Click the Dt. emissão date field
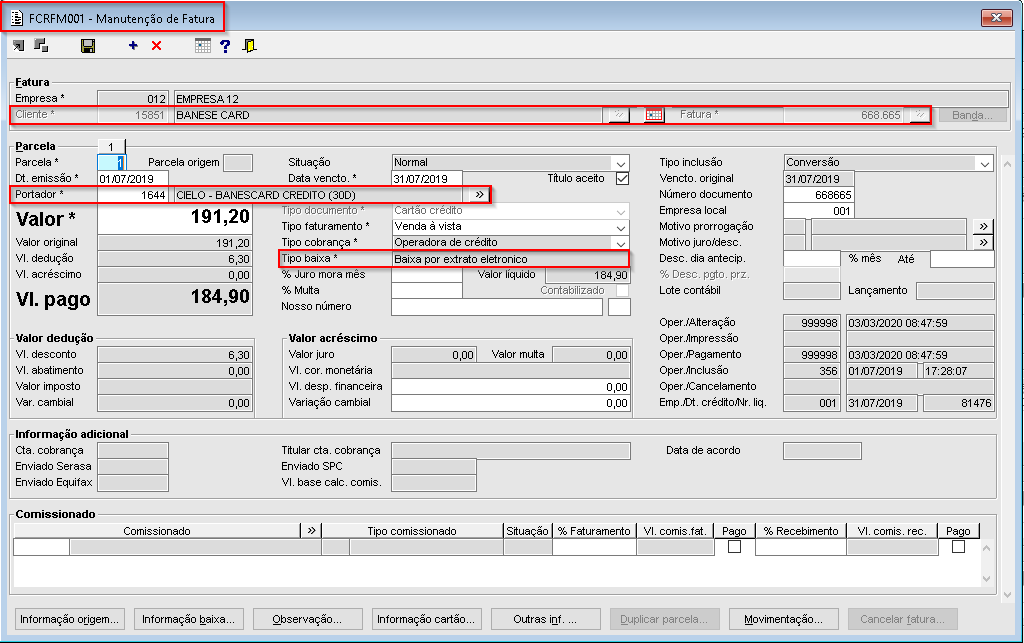Image resolution: width=1024 pixels, height=643 pixels. [x=133, y=178]
